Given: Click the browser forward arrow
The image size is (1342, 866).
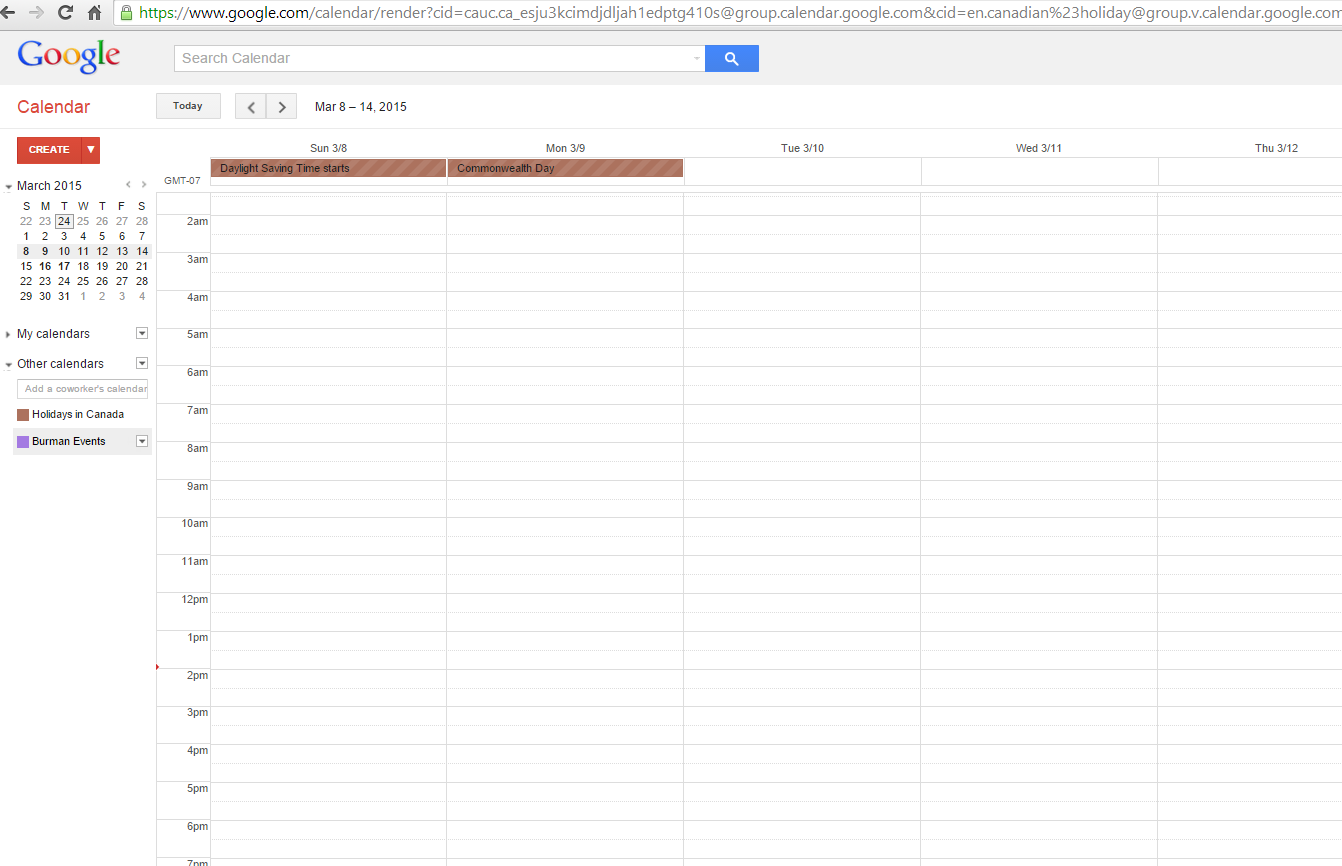Looking at the screenshot, I should [x=37, y=13].
